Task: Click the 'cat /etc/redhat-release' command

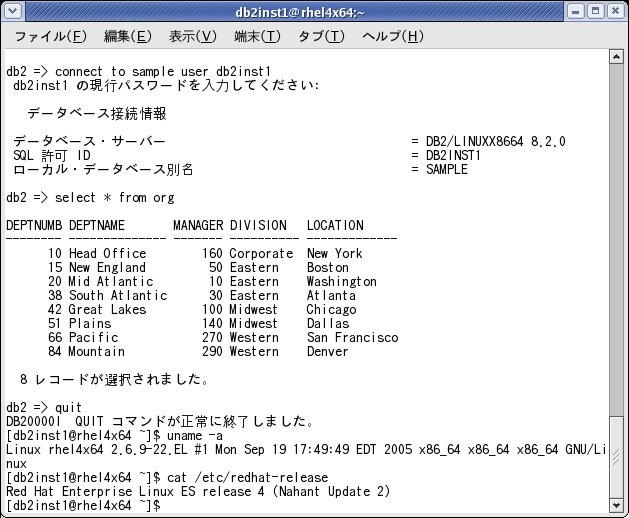Action: (248, 477)
